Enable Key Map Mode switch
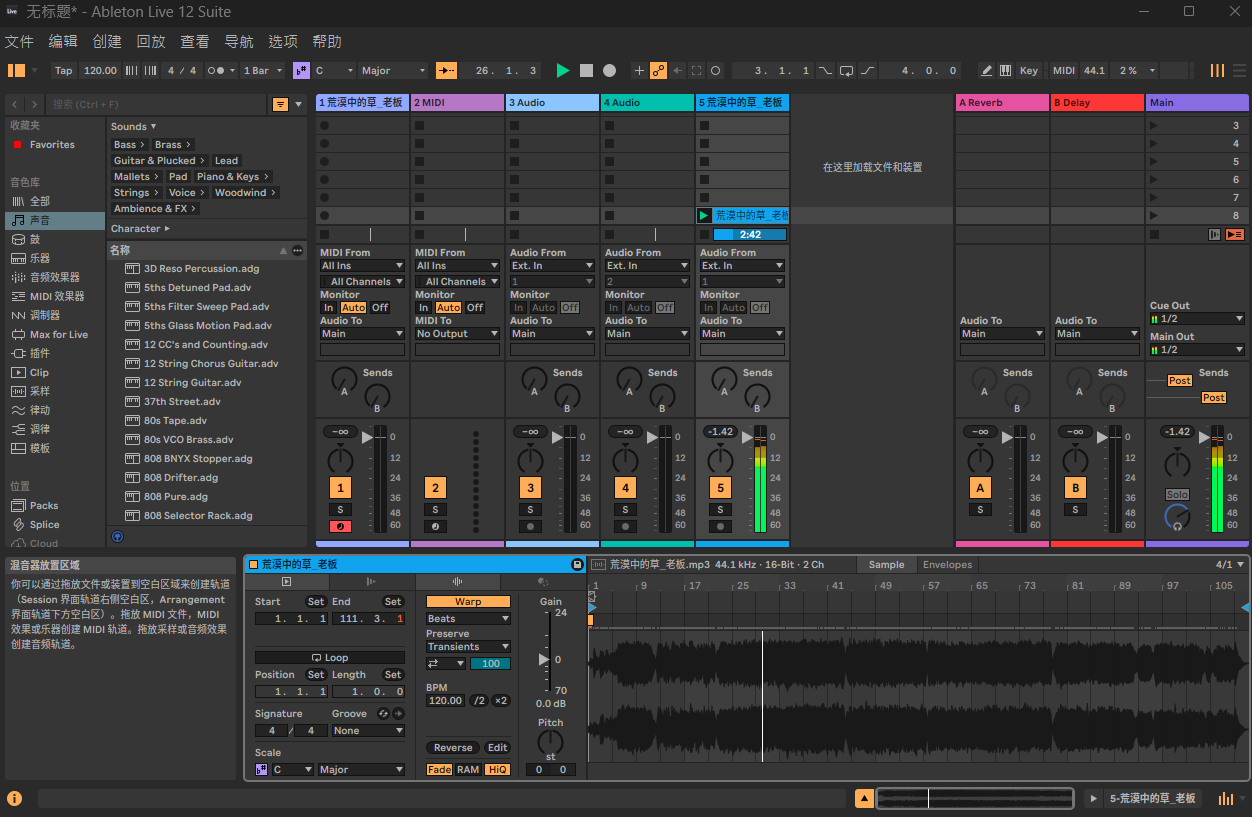1252x817 pixels. click(1029, 71)
